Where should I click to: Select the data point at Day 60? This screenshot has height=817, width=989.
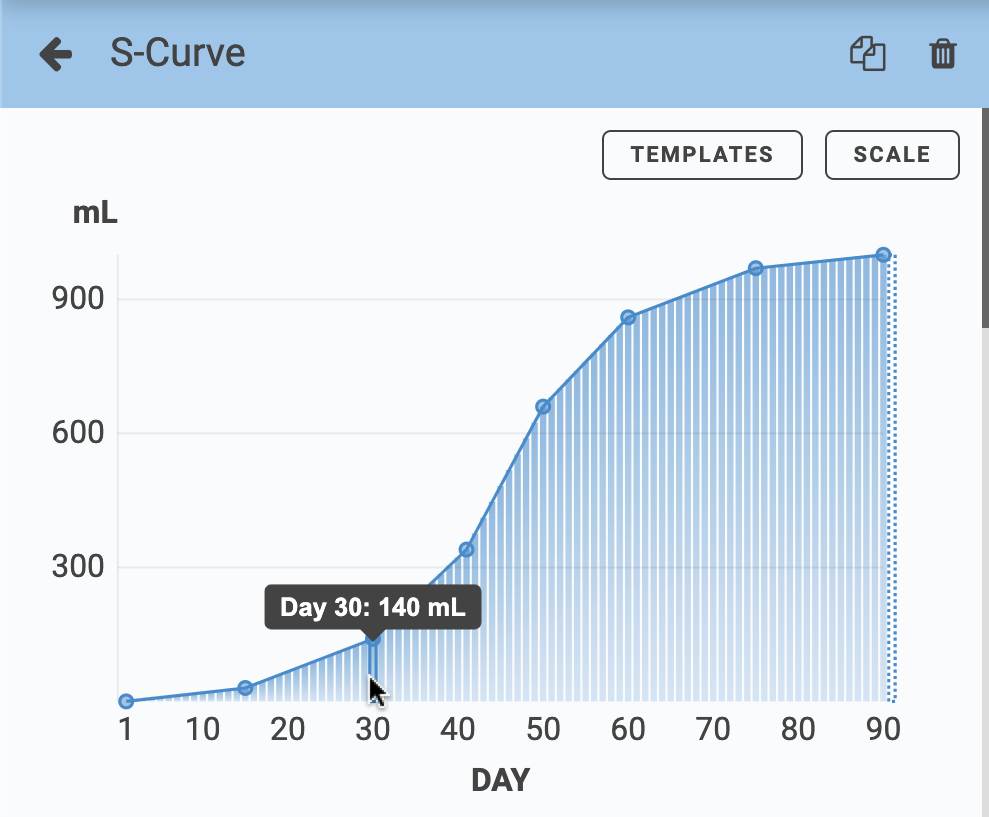(x=629, y=316)
